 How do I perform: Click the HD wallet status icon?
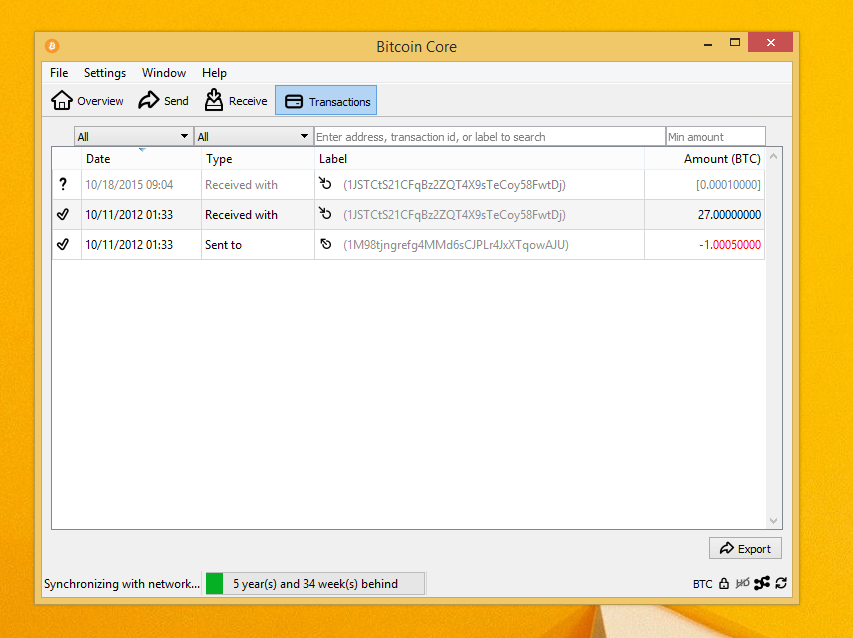pyautogui.click(x=743, y=583)
